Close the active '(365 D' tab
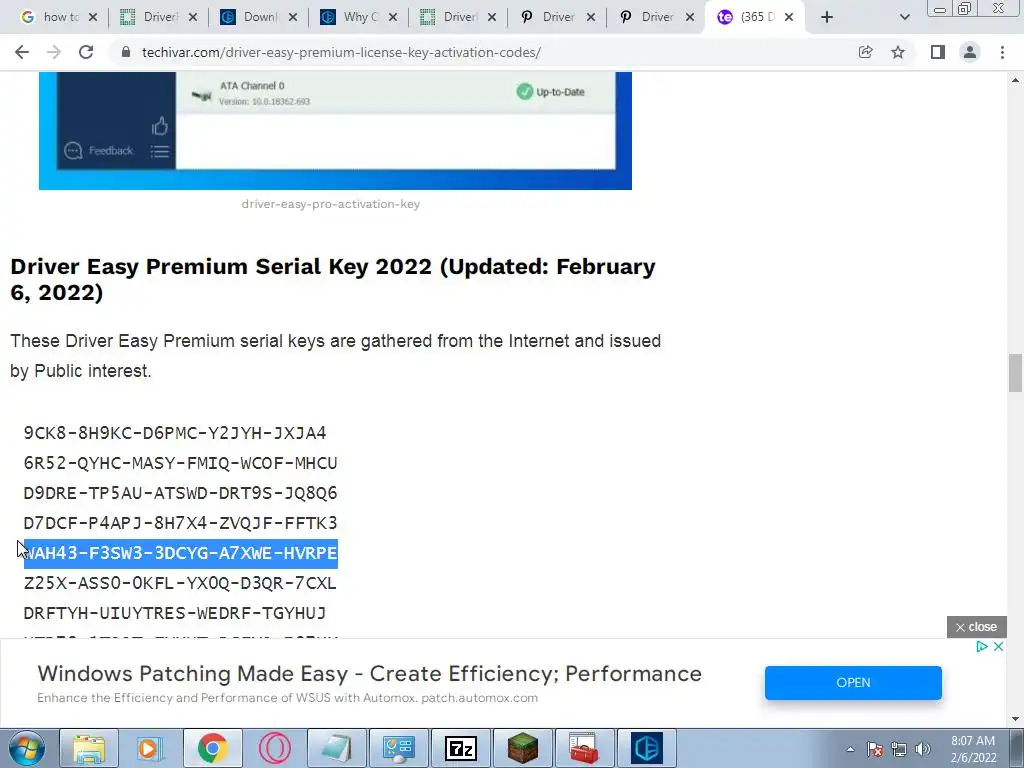The width and height of the screenshot is (1024, 768). [x=789, y=17]
